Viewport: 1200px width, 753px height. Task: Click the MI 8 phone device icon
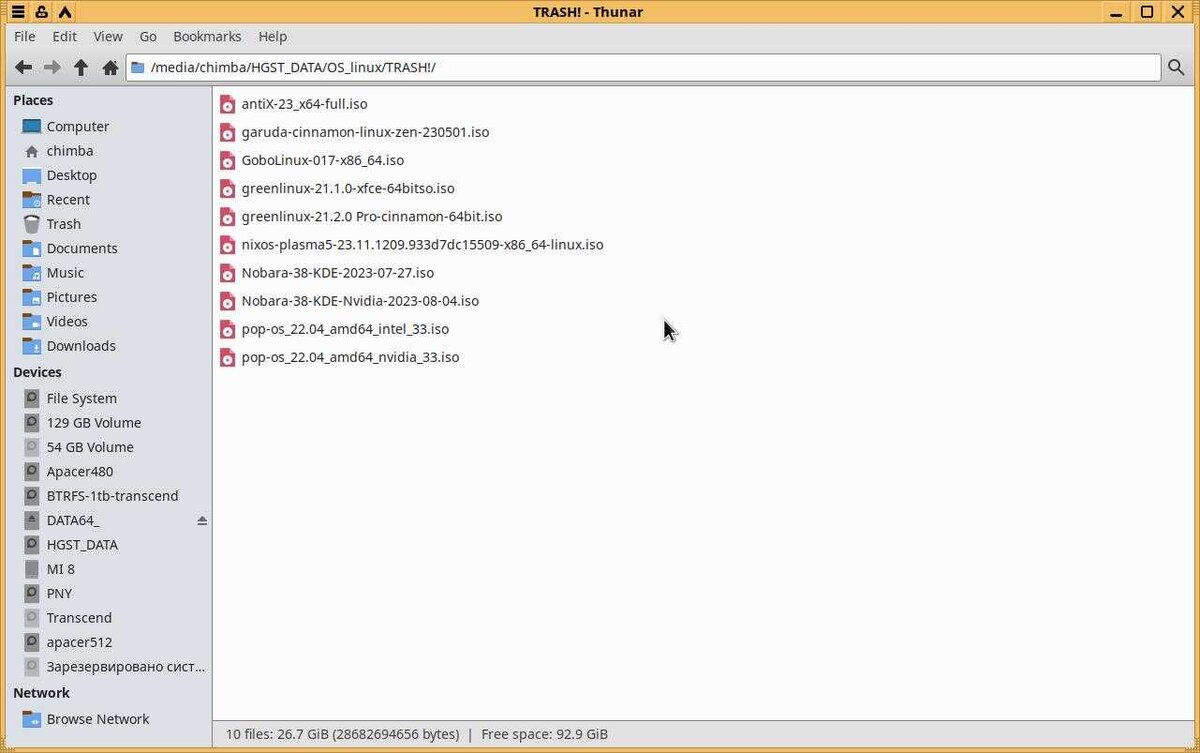[32, 569]
